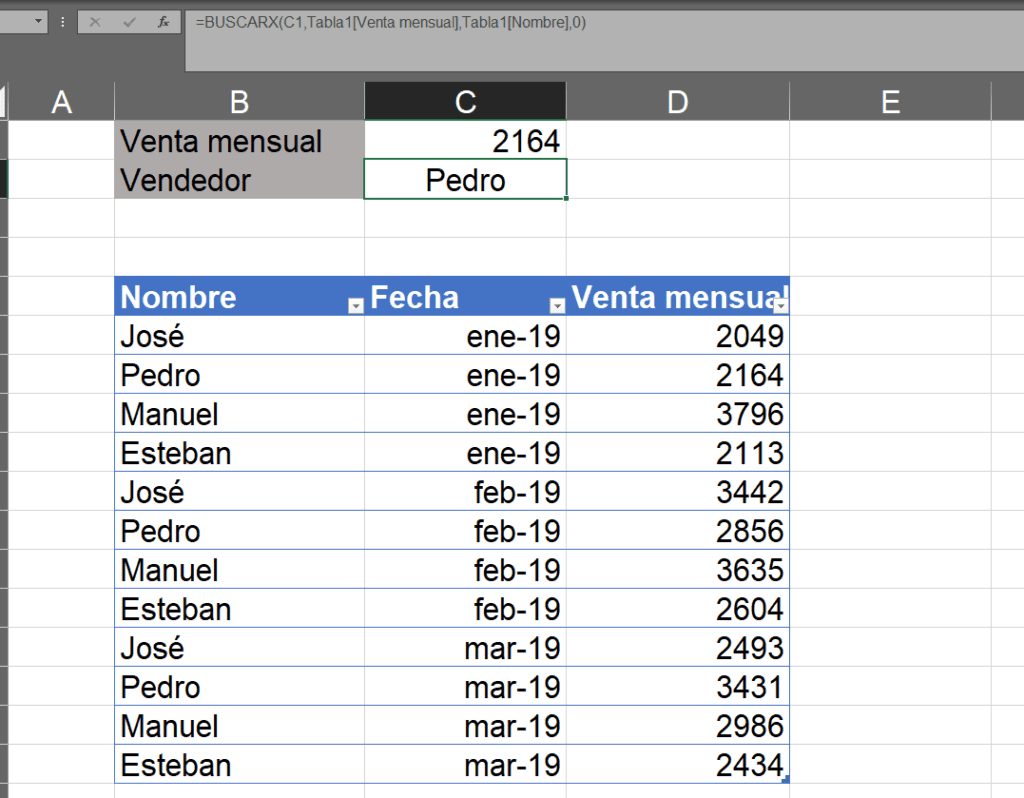Confirm the formula with checkmark icon
This screenshot has width=1024, height=798.
pos(129,22)
